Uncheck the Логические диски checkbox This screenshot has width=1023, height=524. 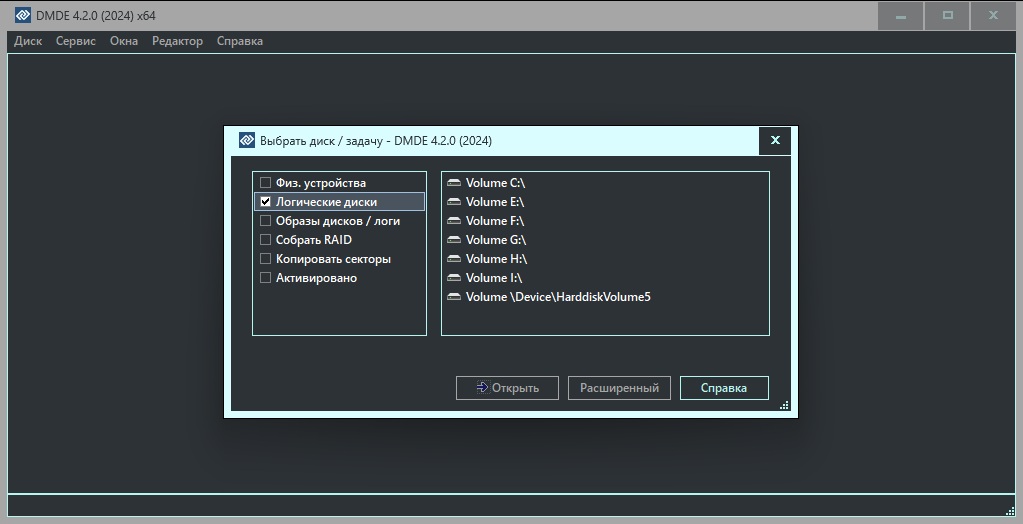coord(266,202)
